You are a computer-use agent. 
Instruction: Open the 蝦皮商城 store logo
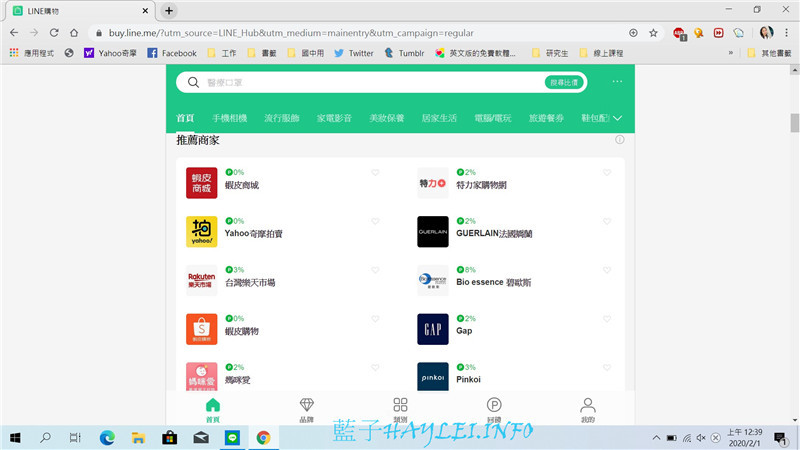coord(202,183)
